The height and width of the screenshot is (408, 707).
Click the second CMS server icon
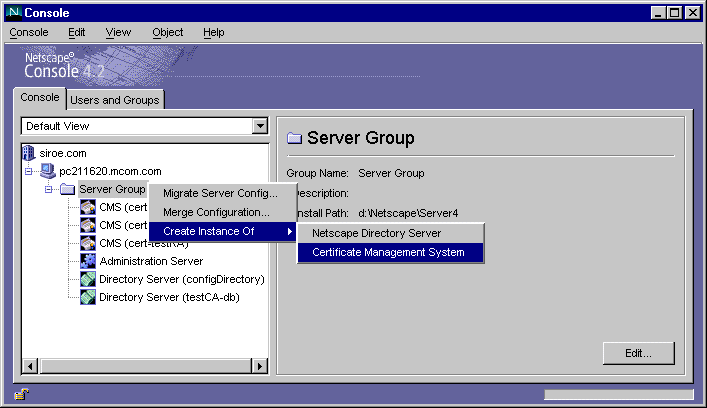point(88,225)
